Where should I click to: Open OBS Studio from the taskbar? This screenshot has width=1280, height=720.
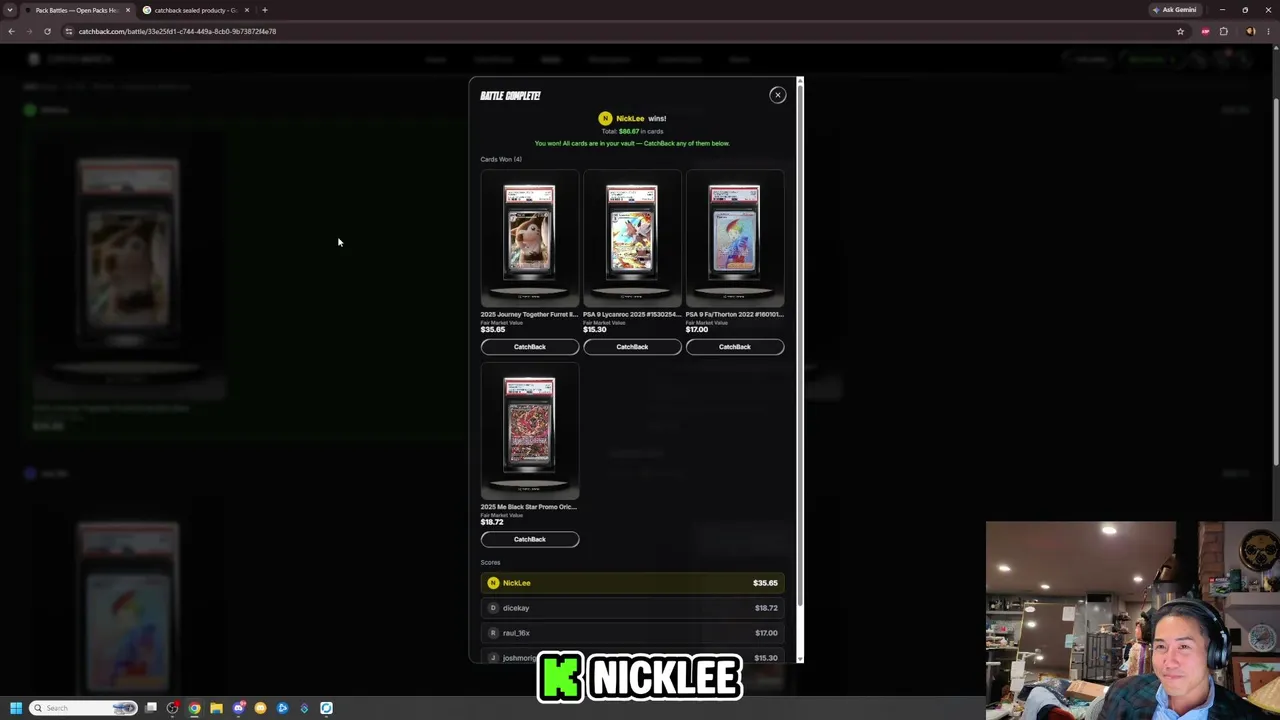173,708
